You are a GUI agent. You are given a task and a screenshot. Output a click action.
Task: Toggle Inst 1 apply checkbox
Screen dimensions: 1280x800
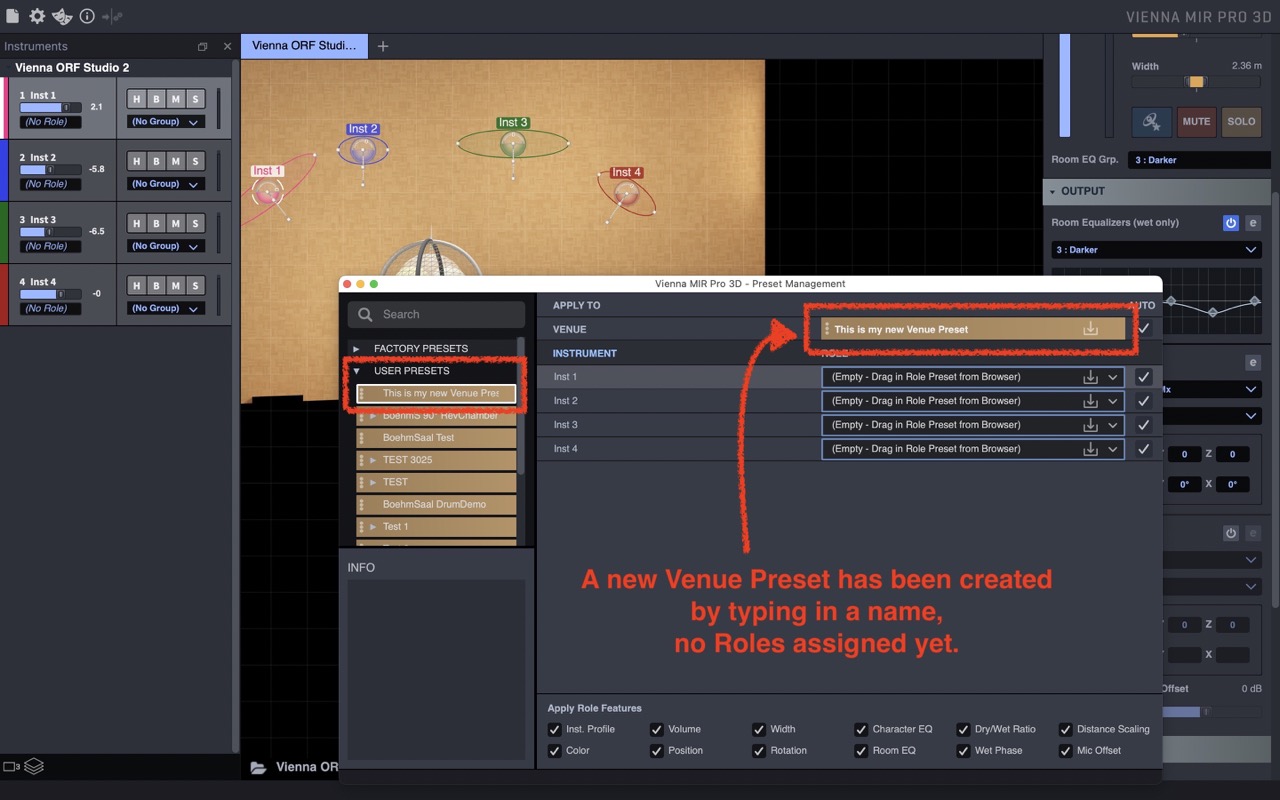point(1144,377)
